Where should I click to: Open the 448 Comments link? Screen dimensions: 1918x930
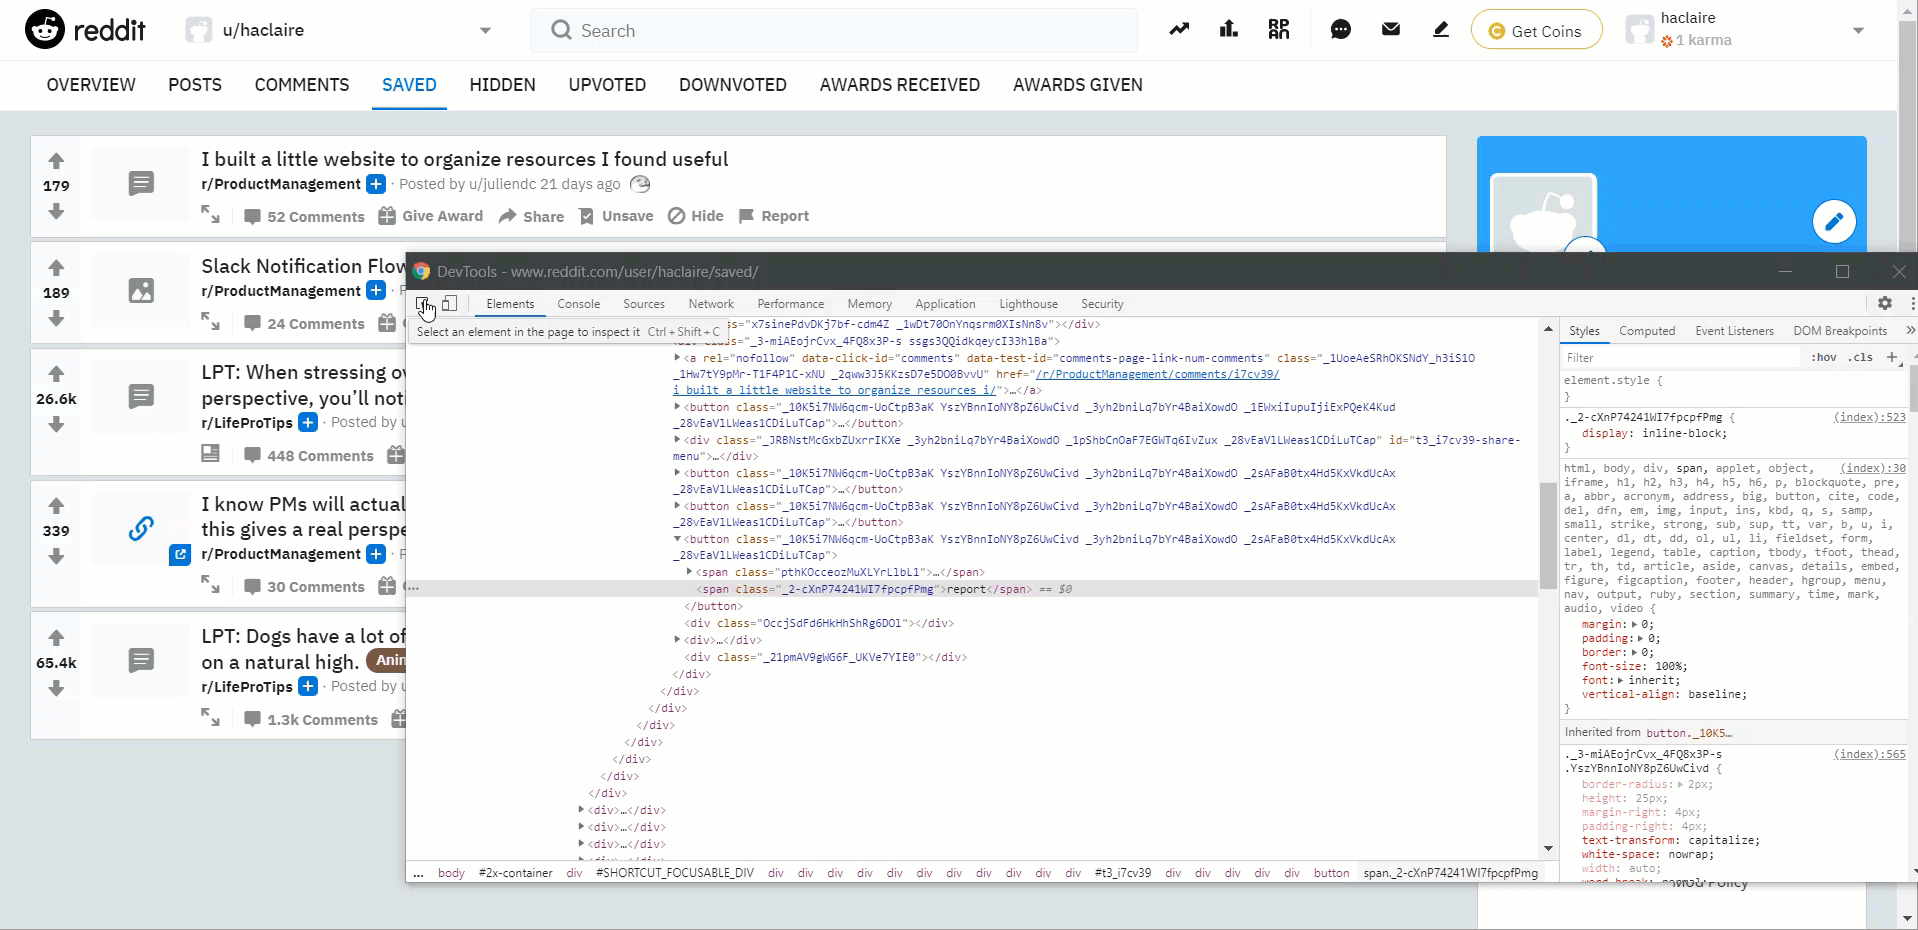point(309,455)
